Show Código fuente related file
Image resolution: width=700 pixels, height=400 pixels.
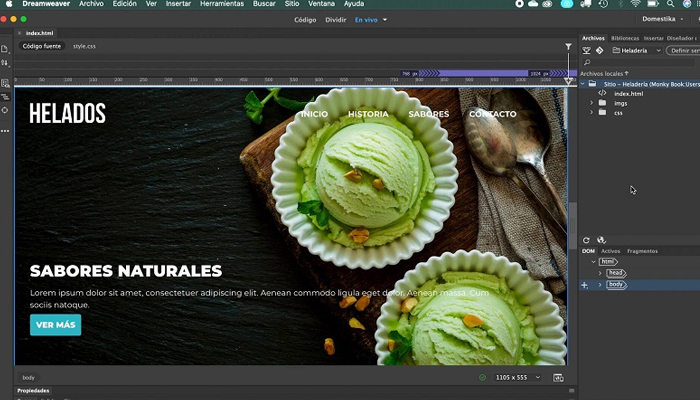(x=42, y=46)
